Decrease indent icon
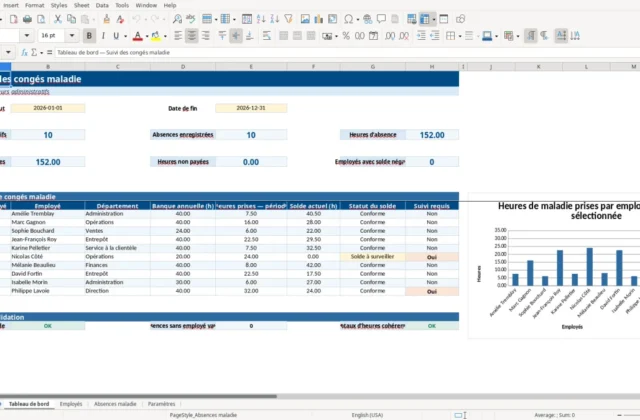Image resolution: width=640 pixels, height=420 pixels. click(435, 36)
